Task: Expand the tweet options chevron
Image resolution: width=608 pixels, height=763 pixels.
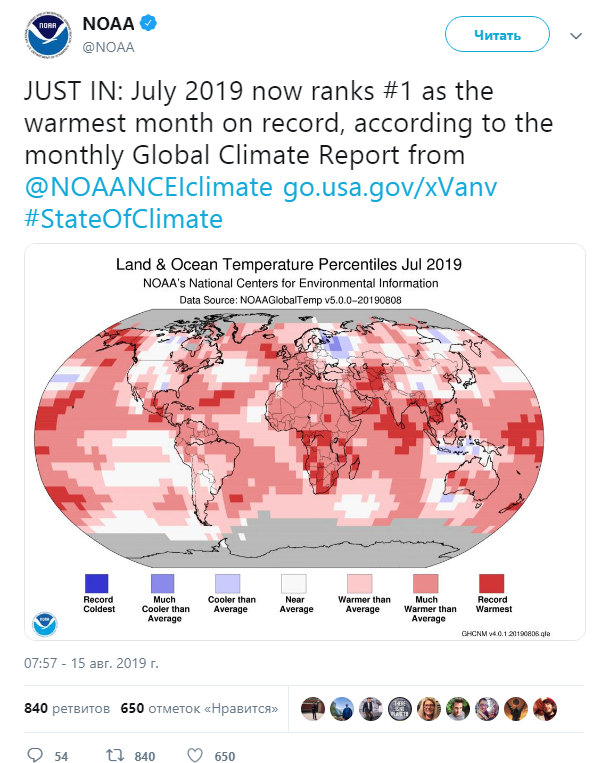Action: tap(575, 35)
